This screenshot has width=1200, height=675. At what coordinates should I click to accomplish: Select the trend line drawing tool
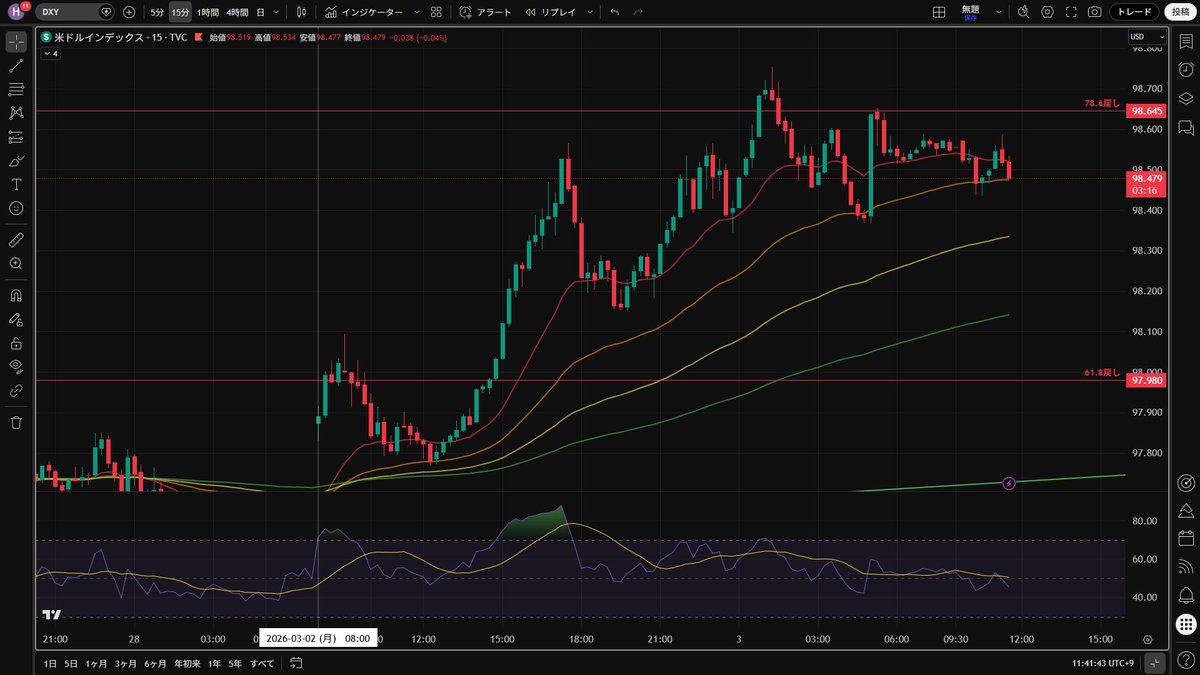pyautogui.click(x=16, y=66)
